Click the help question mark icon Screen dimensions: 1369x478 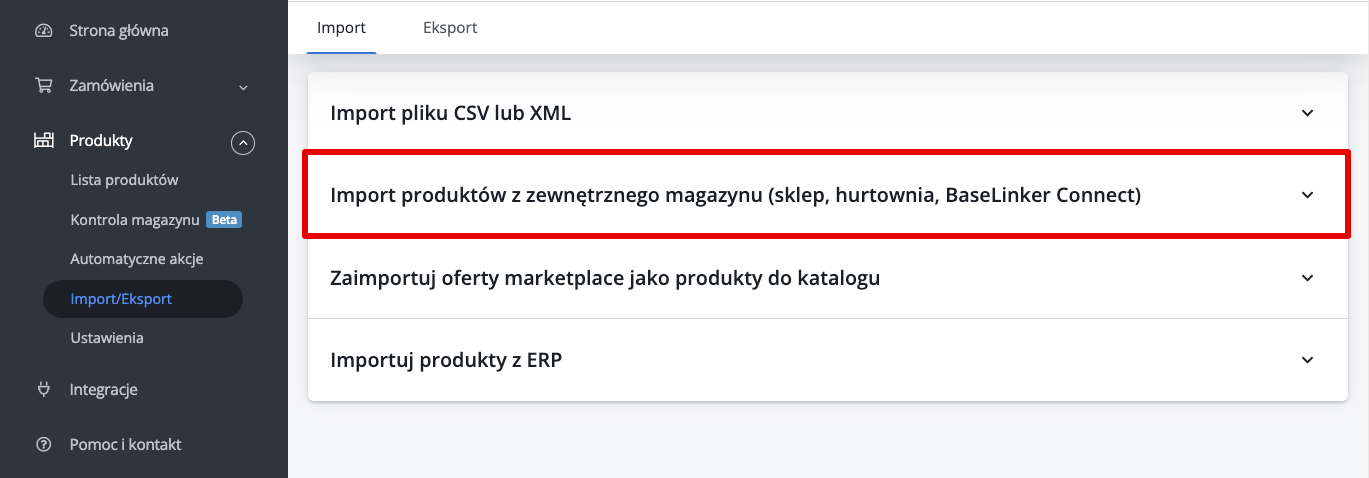43,444
